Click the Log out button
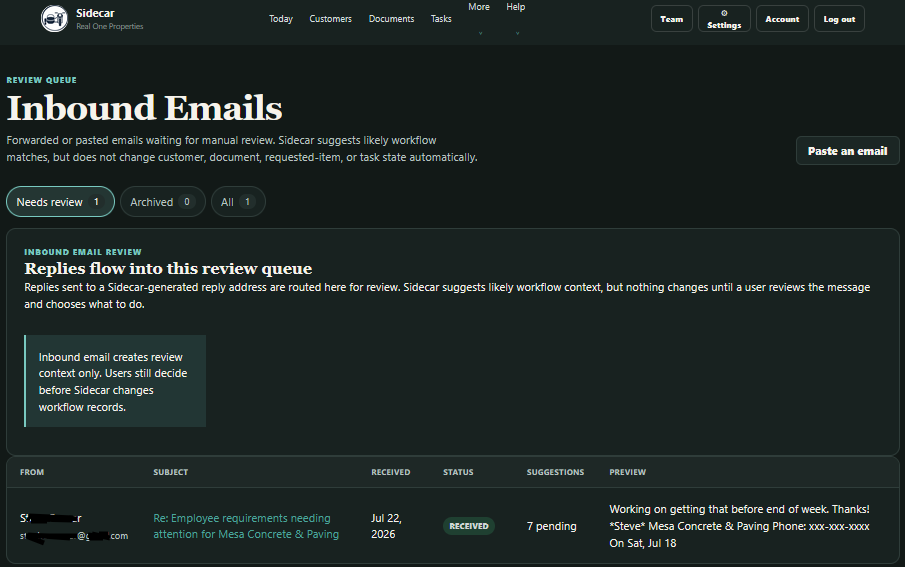905x567 pixels. (x=839, y=19)
